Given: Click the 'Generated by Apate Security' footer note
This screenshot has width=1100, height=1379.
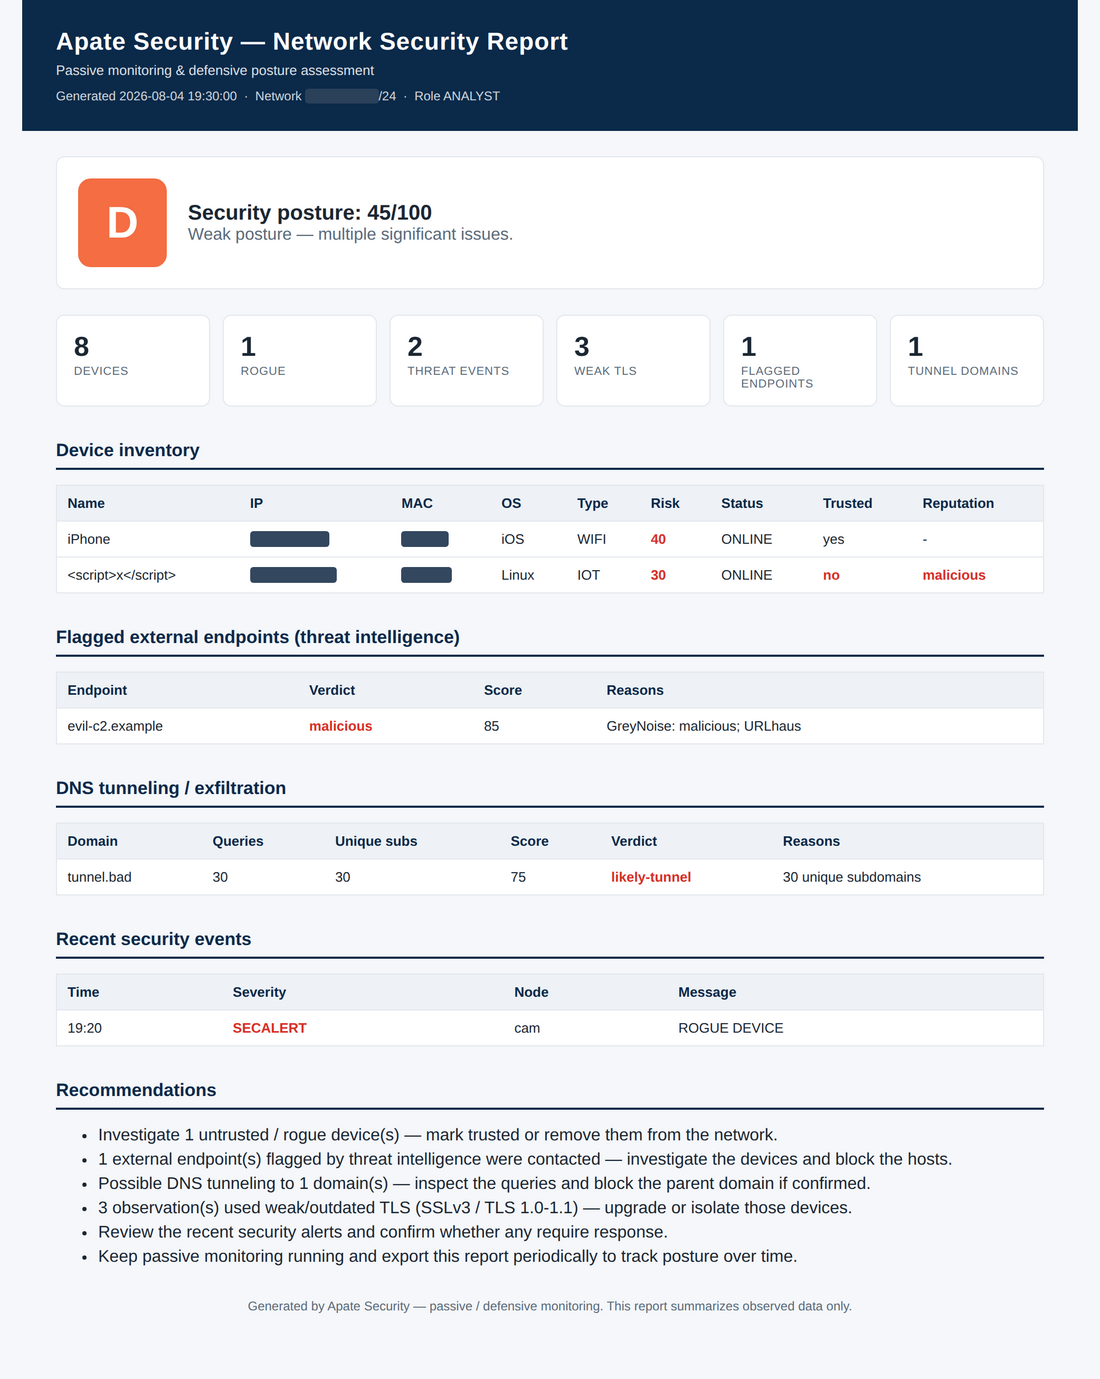Looking at the screenshot, I should tap(550, 1306).
